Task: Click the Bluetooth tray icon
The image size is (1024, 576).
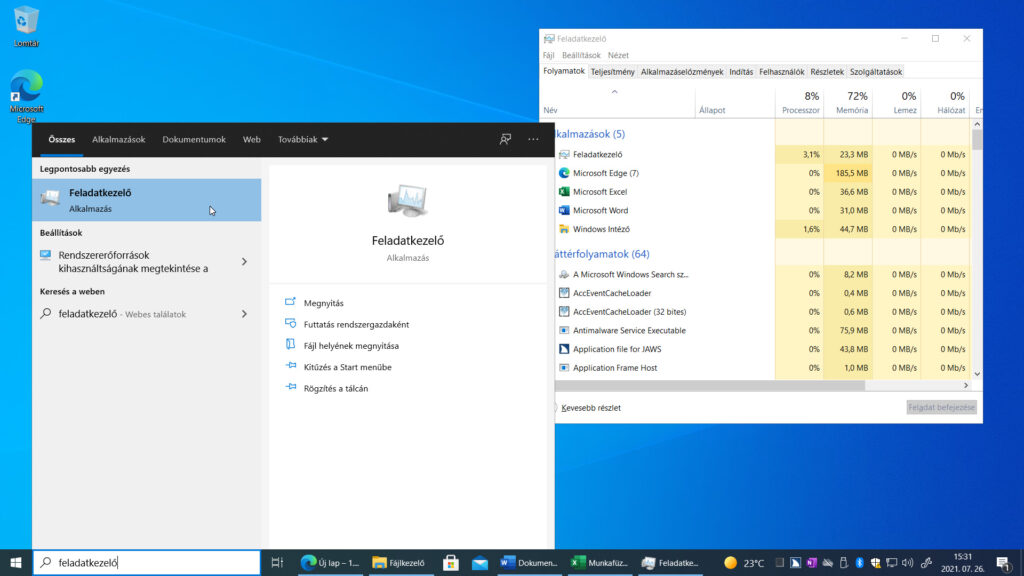Action: [x=859, y=562]
